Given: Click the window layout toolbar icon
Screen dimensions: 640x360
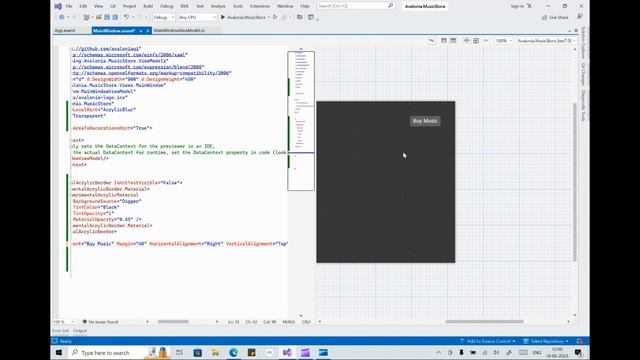Looking at the screenshot, I should [311, 17].
